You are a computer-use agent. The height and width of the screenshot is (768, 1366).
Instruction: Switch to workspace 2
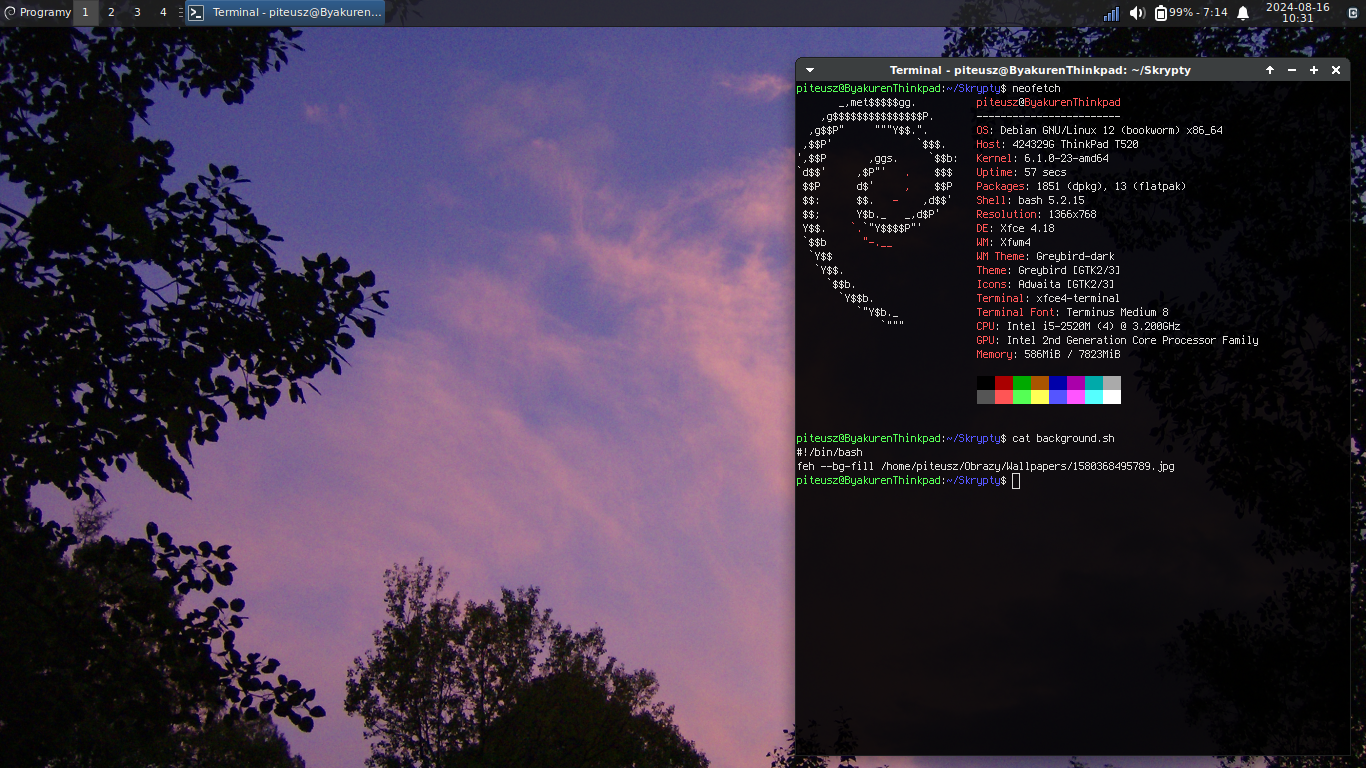[111, 13]
